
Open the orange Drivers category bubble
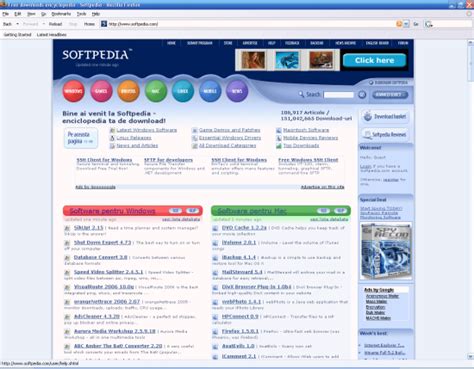(x=128, y=91)
